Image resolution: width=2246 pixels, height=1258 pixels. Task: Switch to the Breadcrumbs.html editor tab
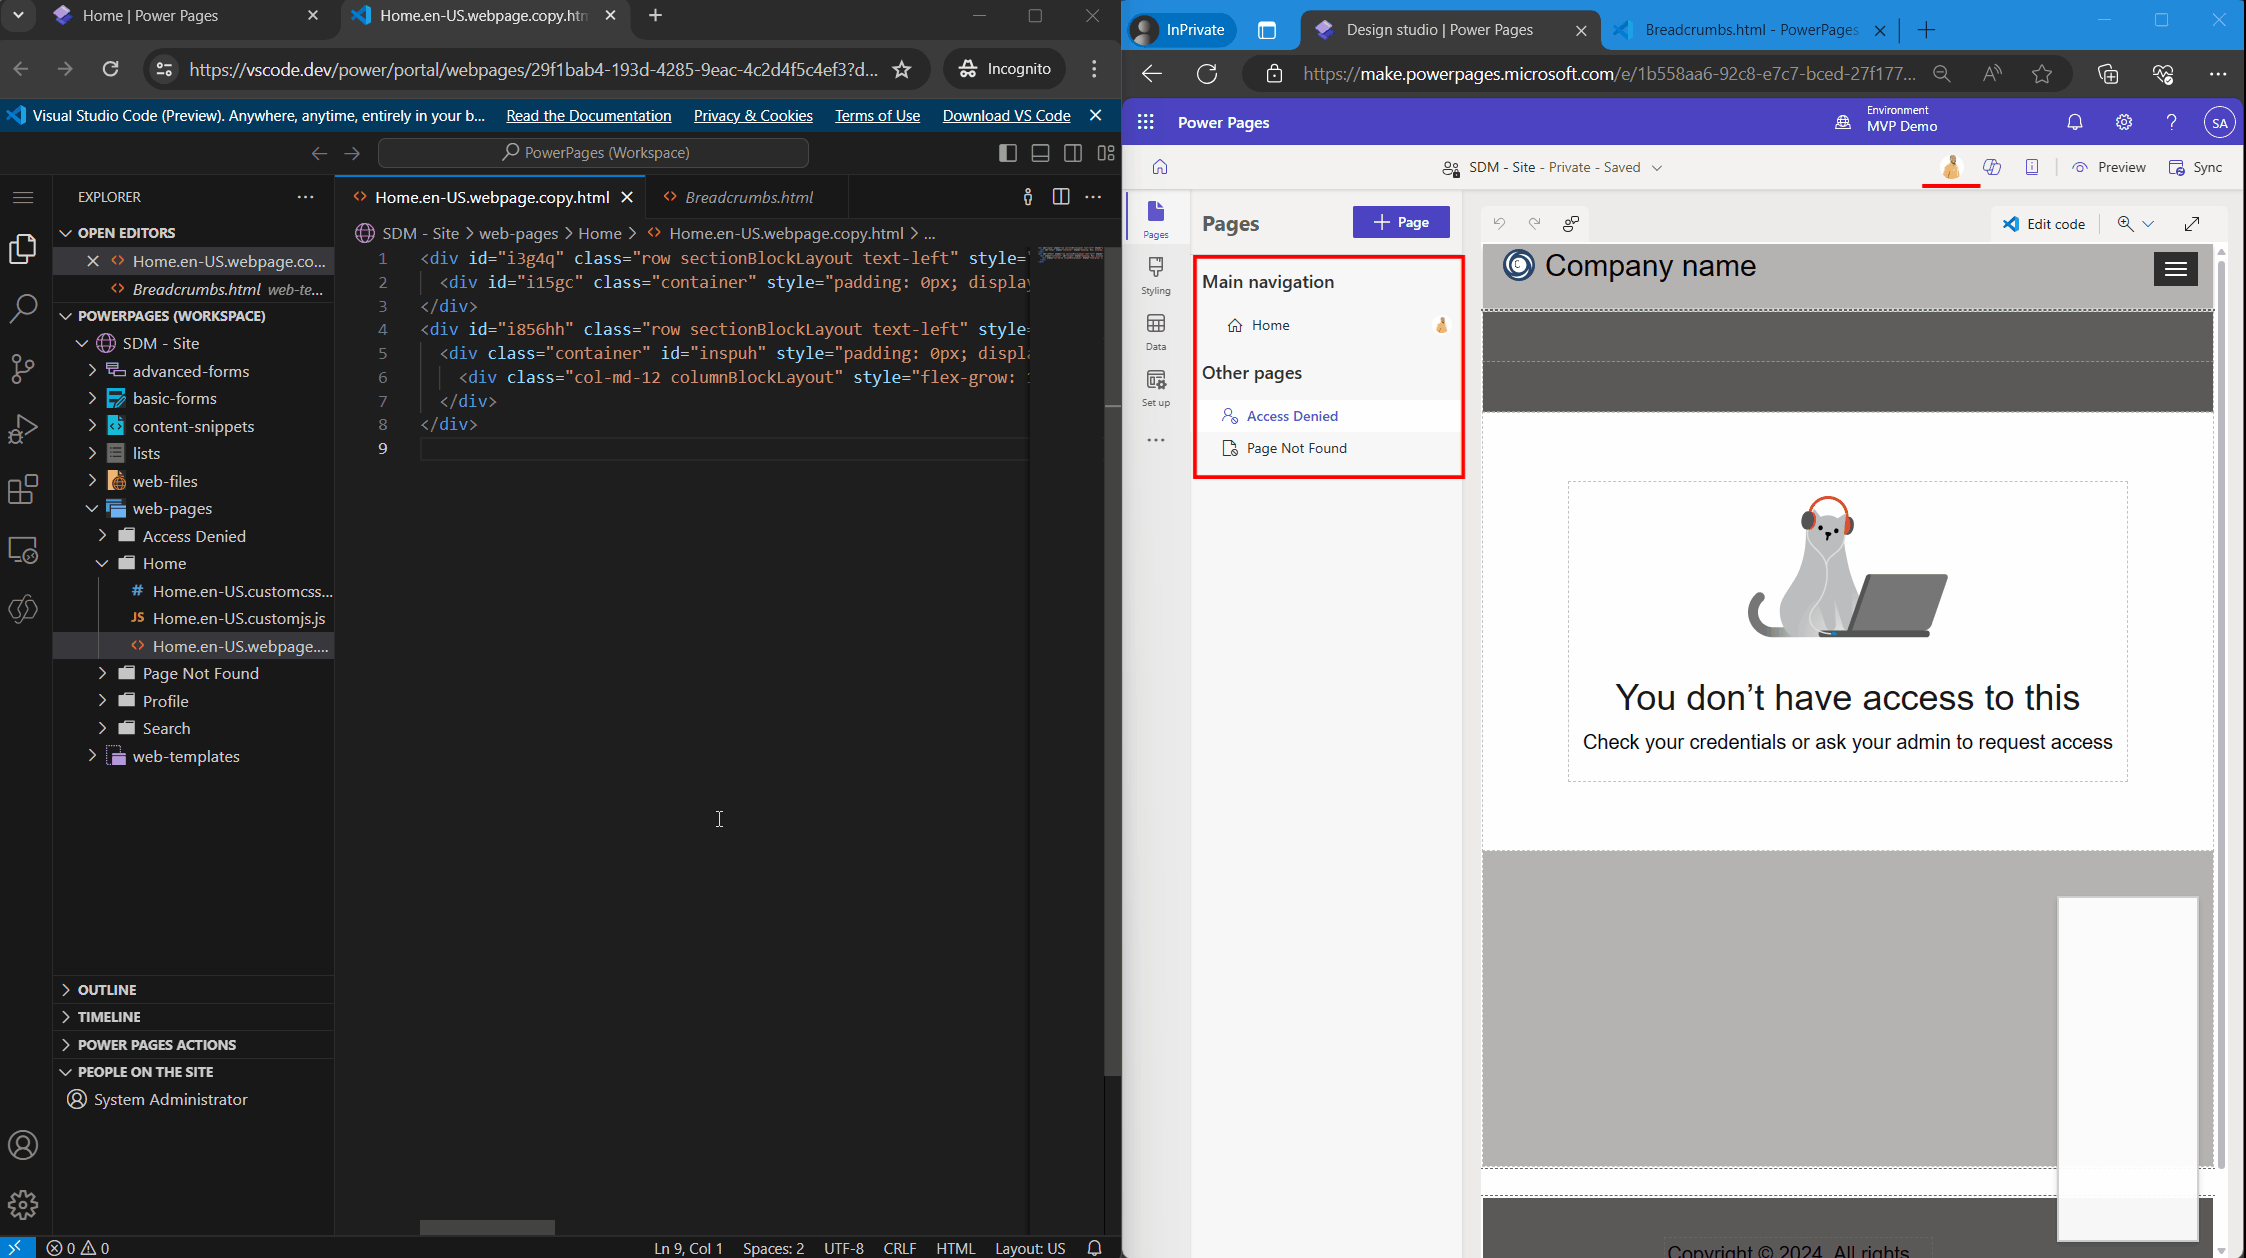pos(748,197)
